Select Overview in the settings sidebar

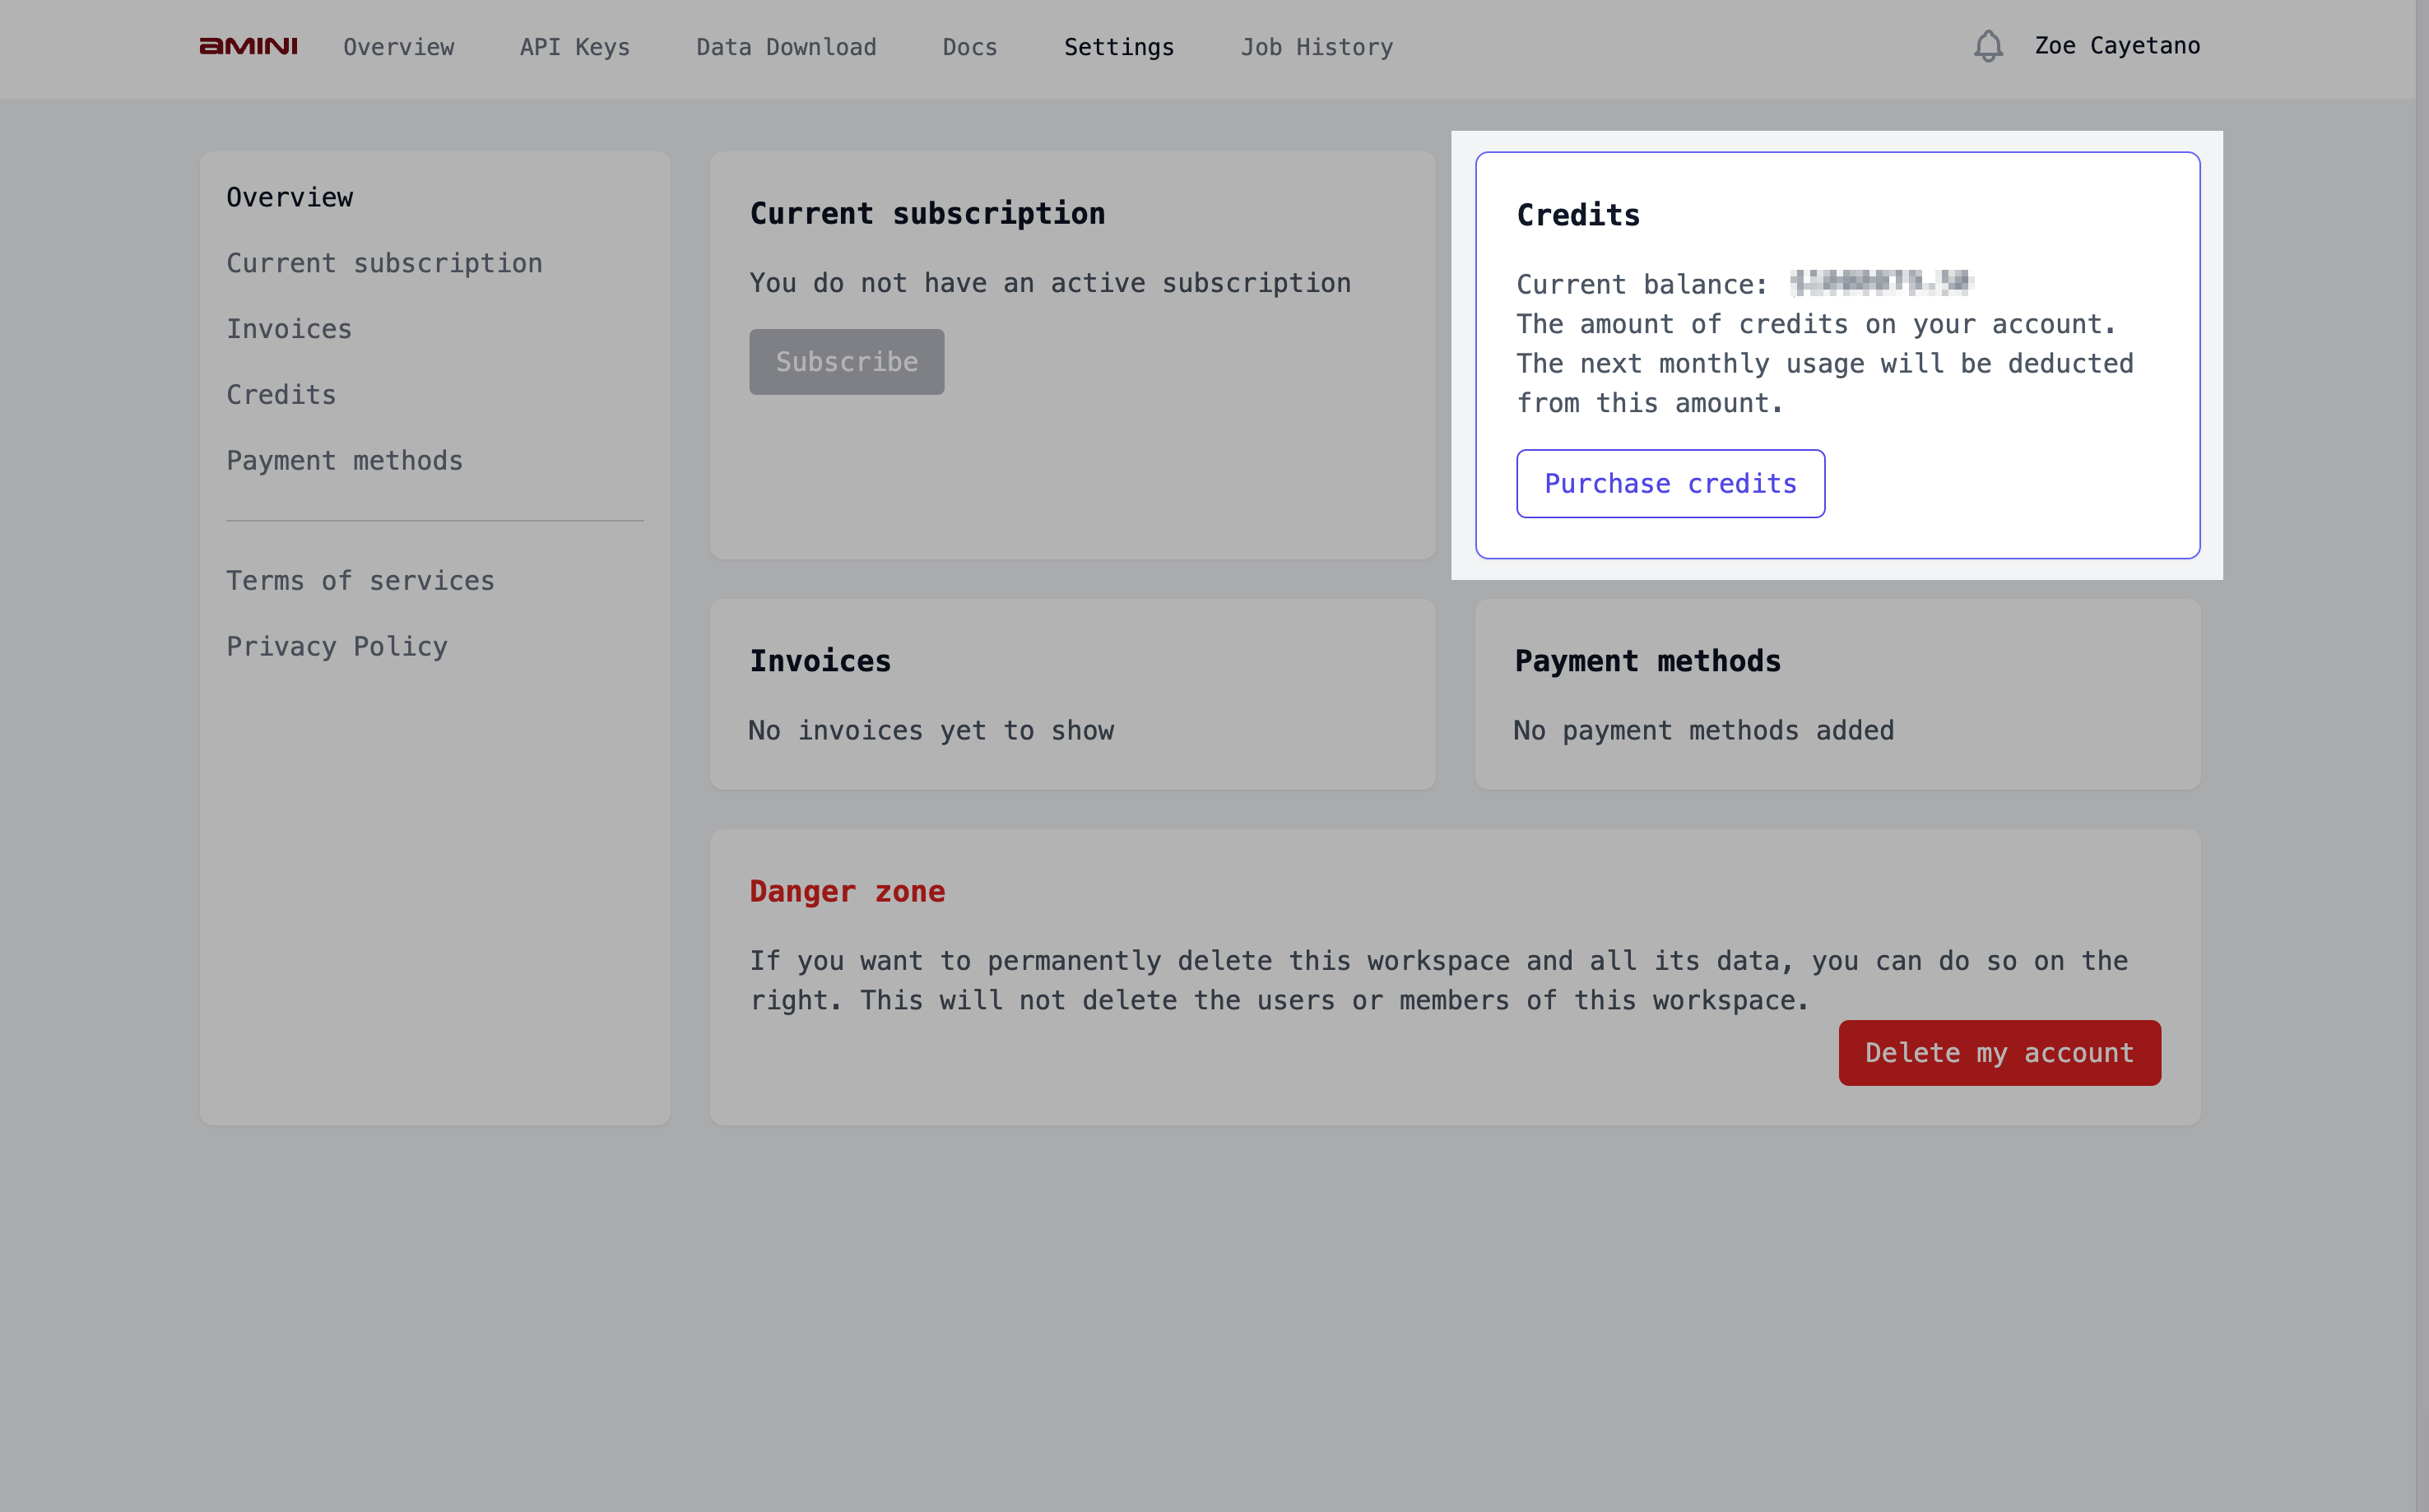point(289,197)
